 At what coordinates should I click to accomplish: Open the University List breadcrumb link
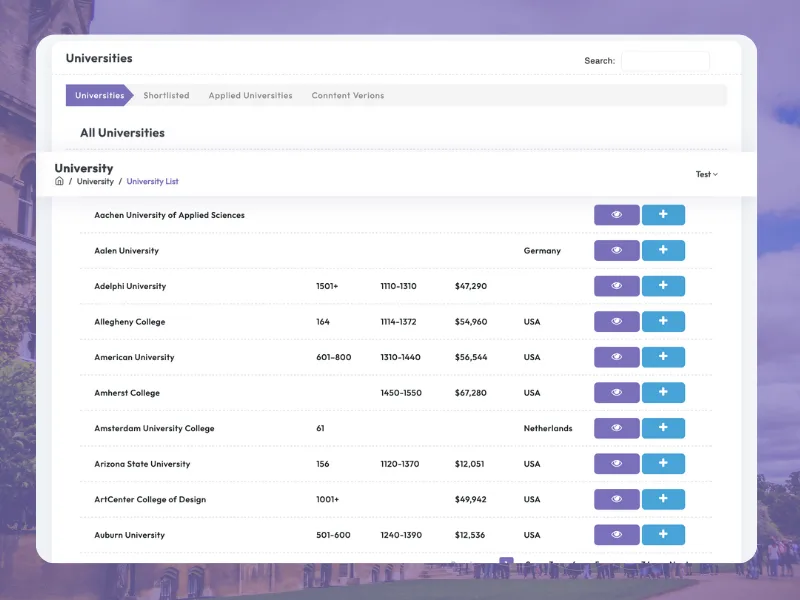[x=152, y=182]
